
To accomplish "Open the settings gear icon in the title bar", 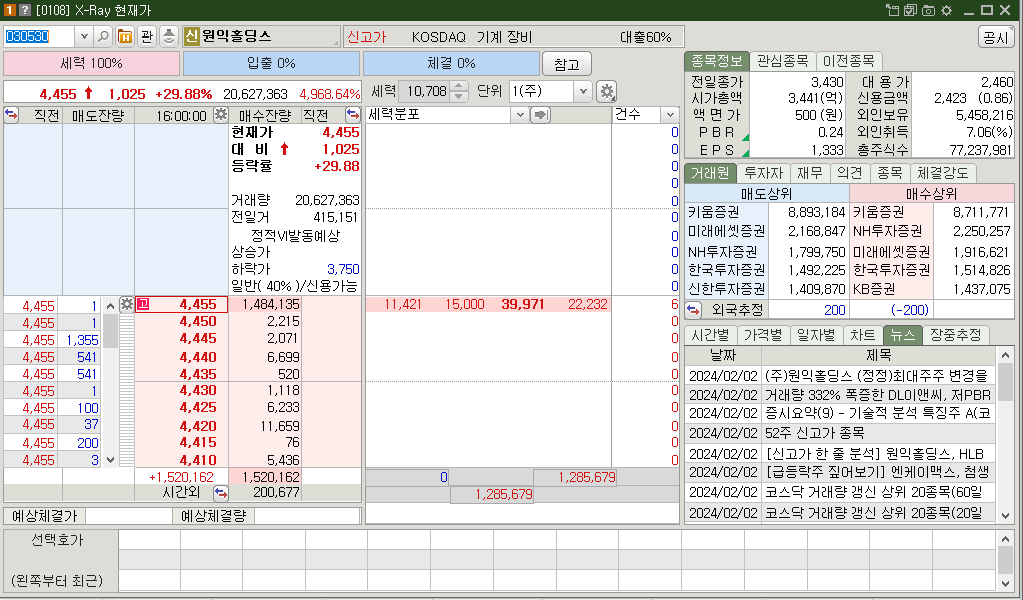I will pos(945,10).
